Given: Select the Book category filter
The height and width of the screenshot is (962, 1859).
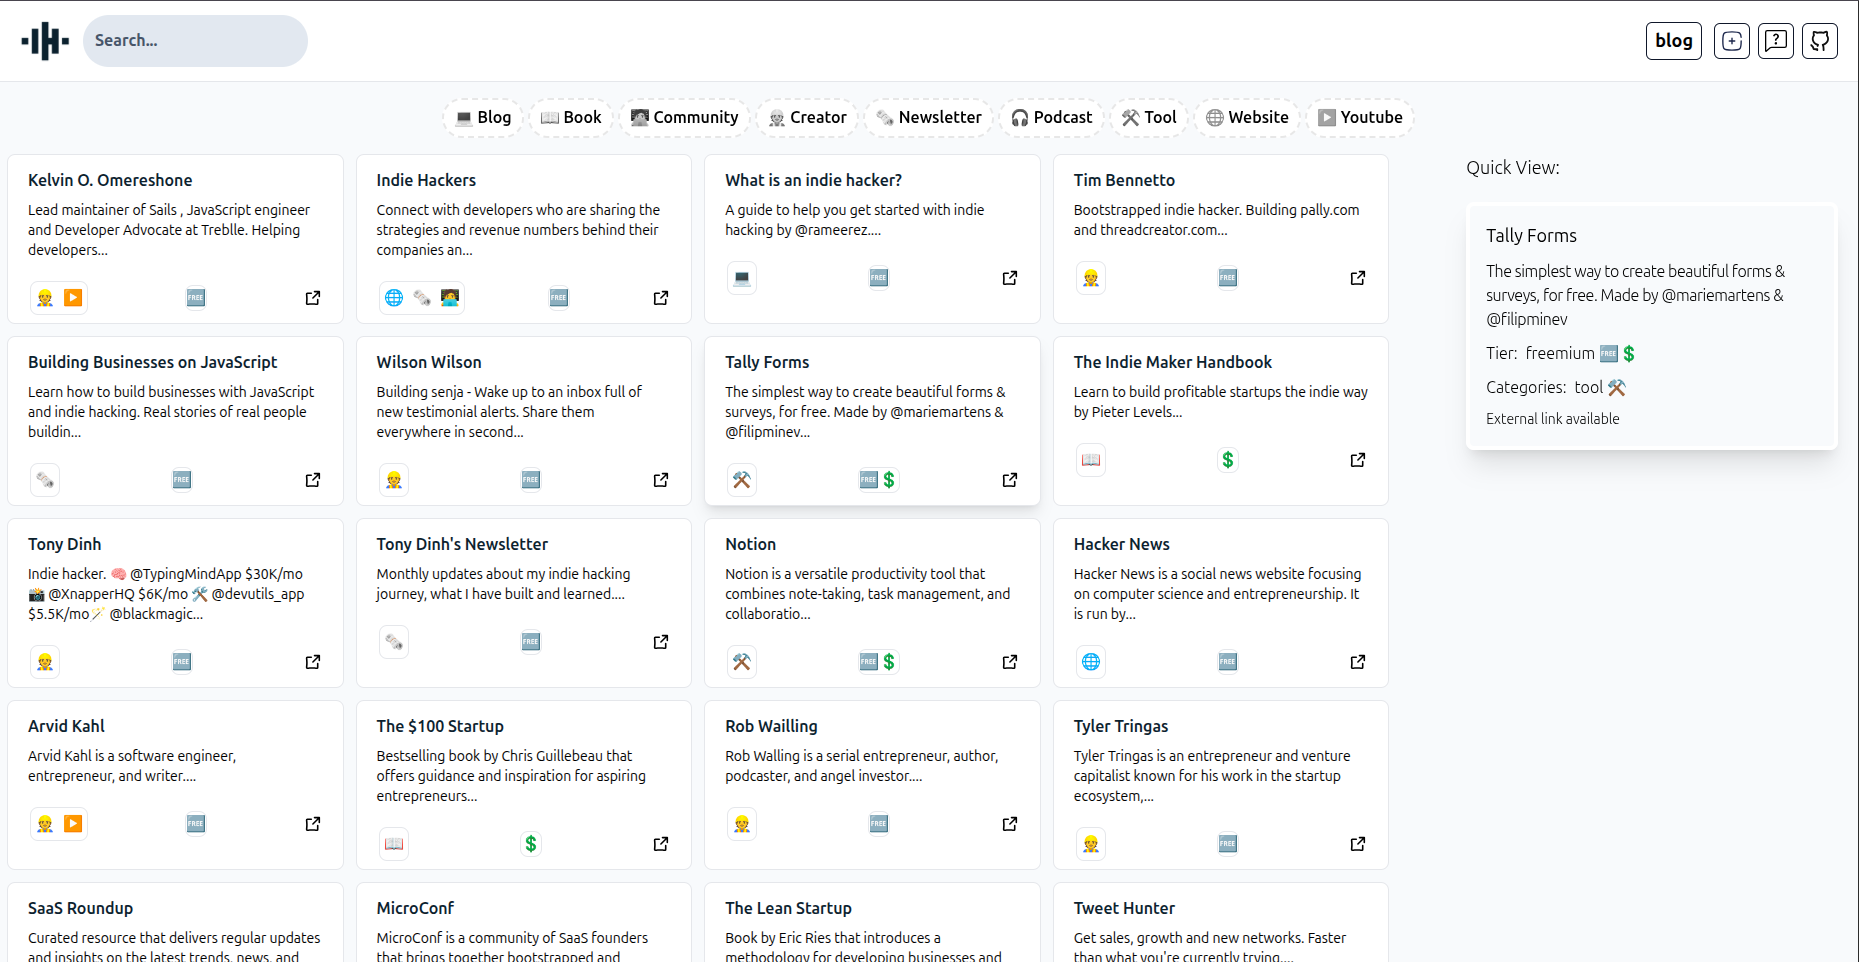Looking at the screenshot, I should click(x=570, y=117).
